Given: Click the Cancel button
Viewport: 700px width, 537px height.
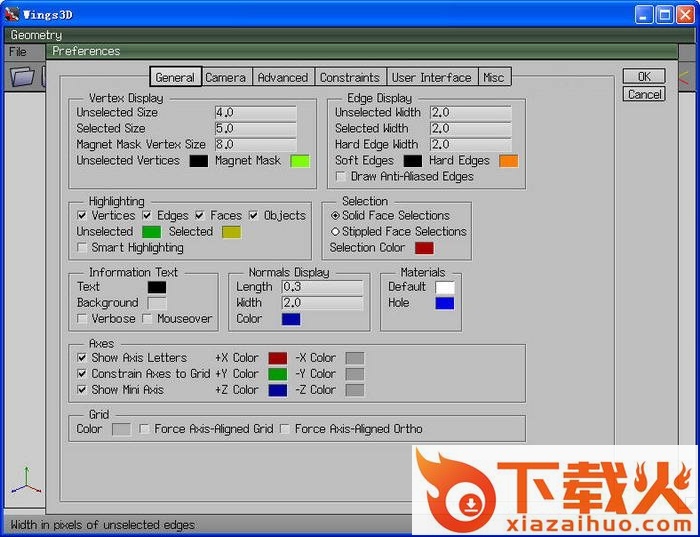Looking at the screenshot, I should (644, 95).
